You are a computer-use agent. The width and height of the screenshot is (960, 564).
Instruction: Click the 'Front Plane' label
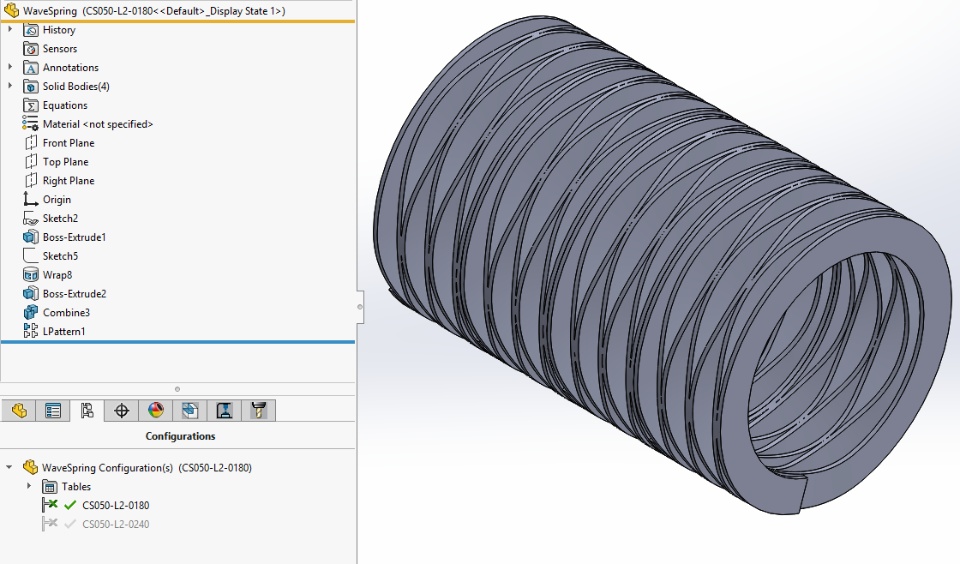click(x=69, y=143)
